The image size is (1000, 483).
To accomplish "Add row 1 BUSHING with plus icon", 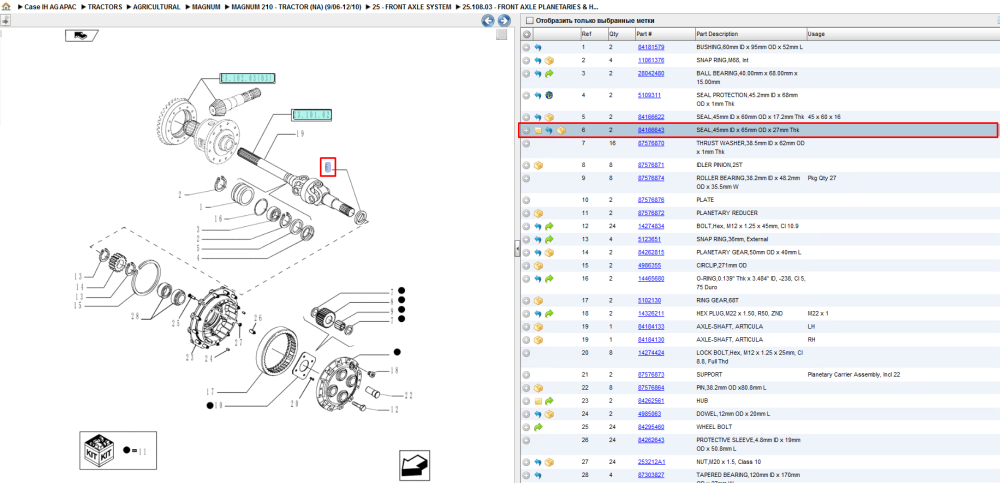I will click(x=526, y=48).
